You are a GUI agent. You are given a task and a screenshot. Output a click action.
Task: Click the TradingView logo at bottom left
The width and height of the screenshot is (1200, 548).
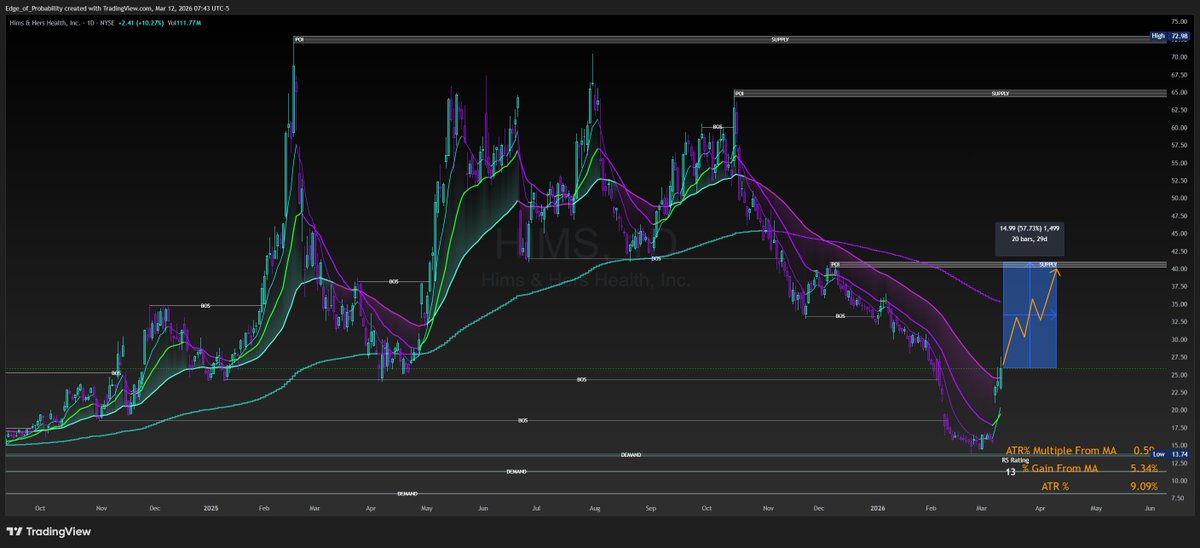click(x=47, y=532)
